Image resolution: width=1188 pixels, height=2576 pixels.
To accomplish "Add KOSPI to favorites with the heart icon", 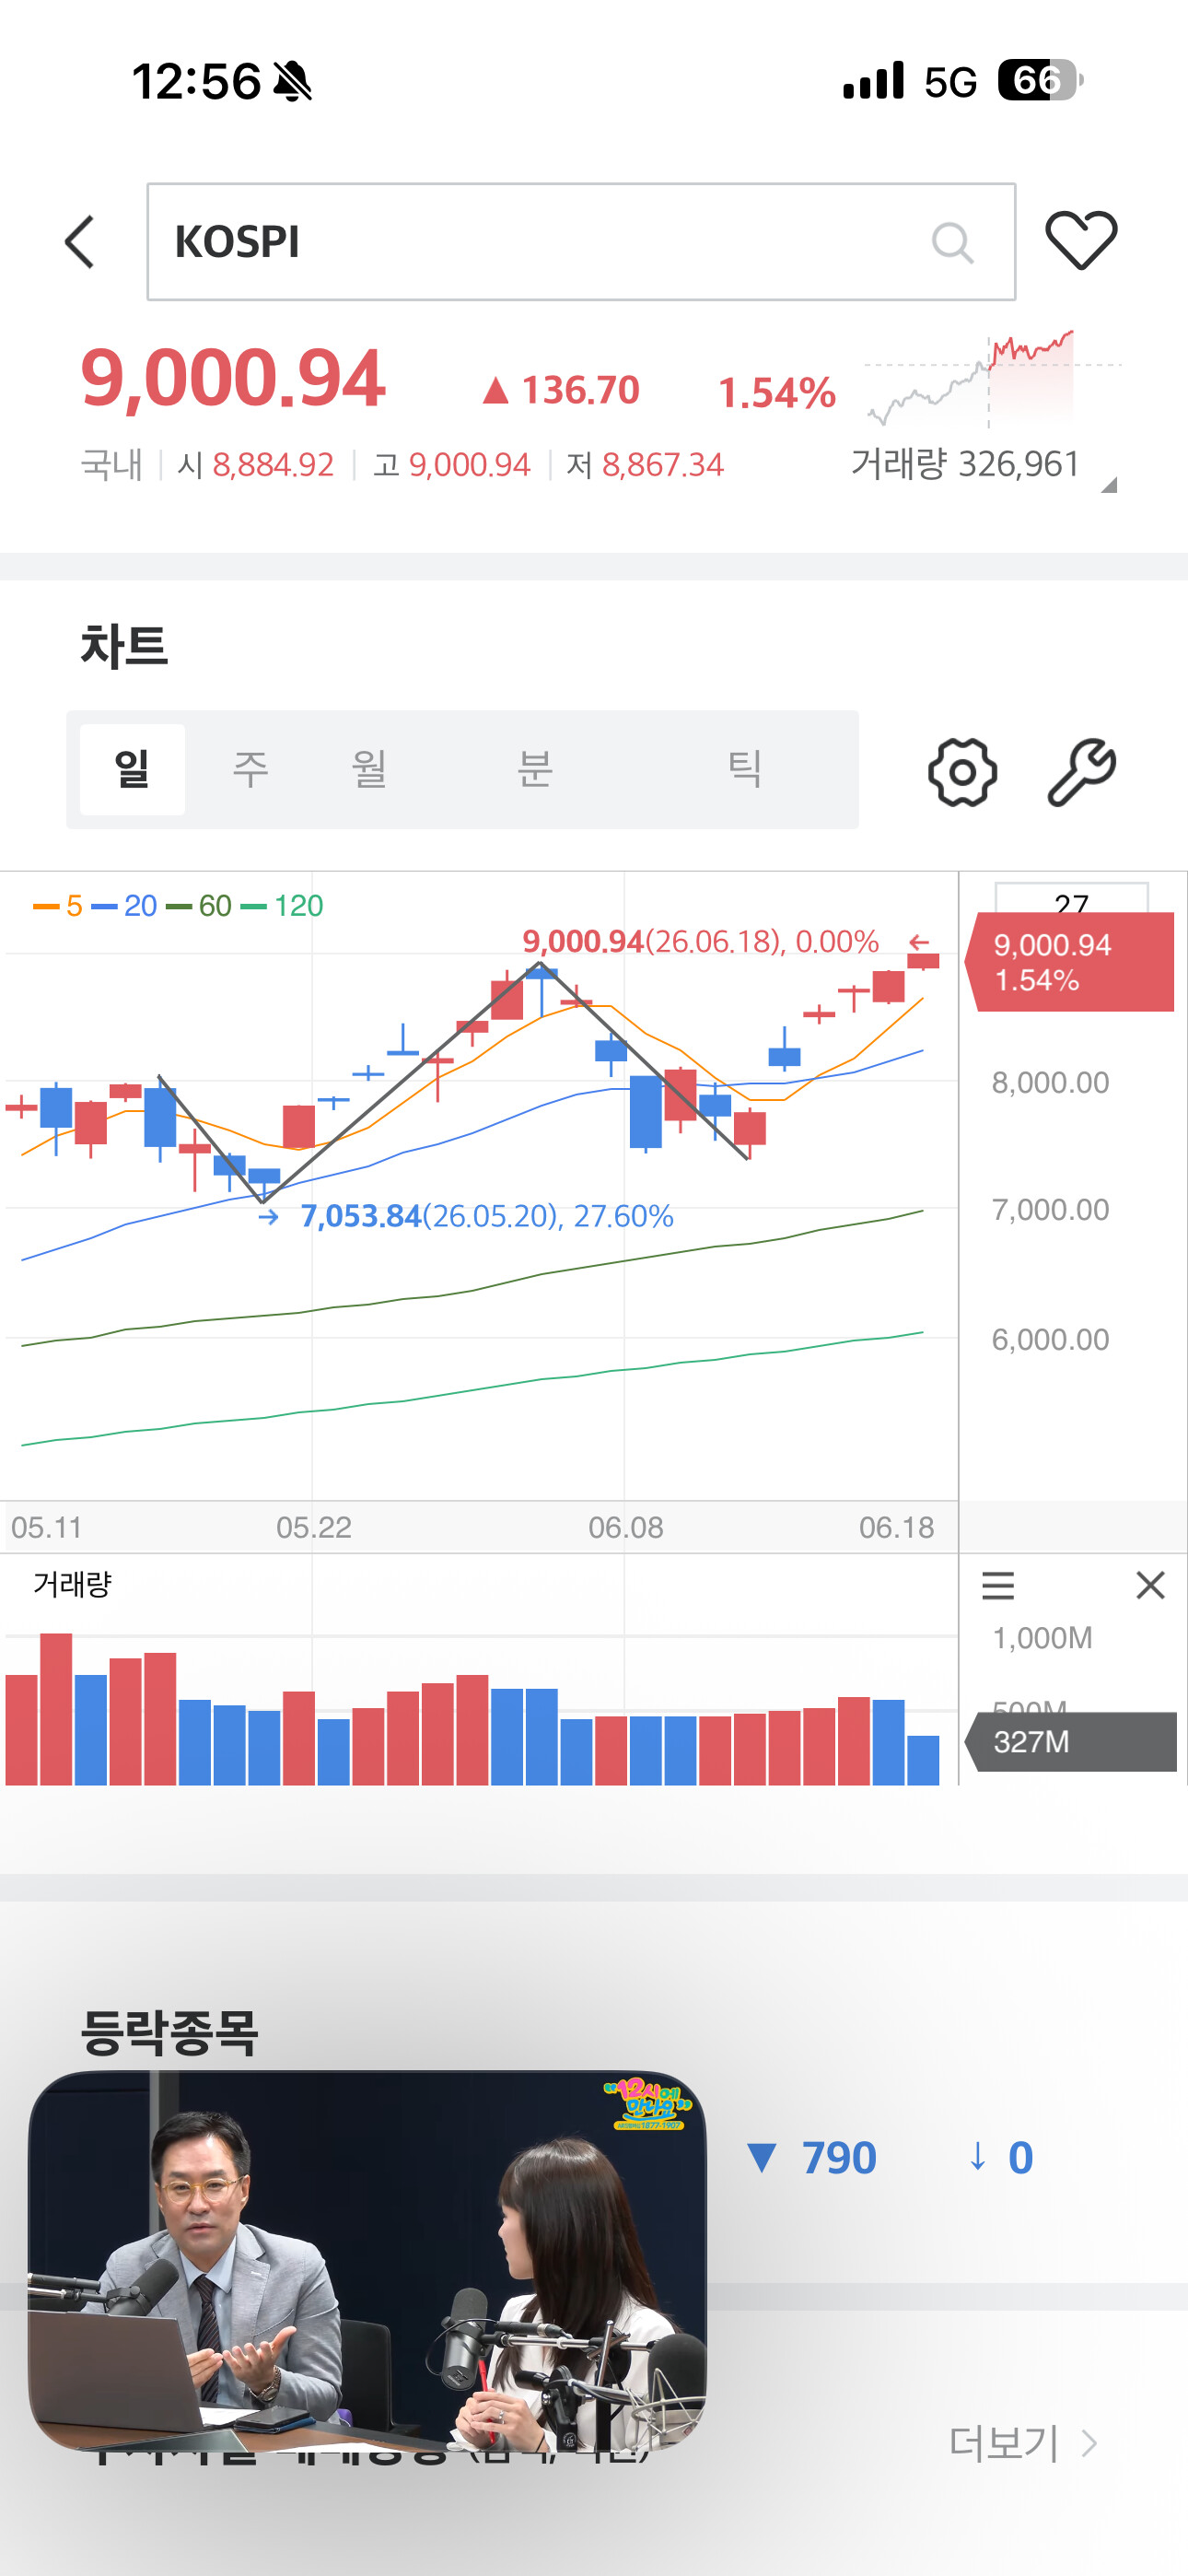I will [x=1081, y=241].
